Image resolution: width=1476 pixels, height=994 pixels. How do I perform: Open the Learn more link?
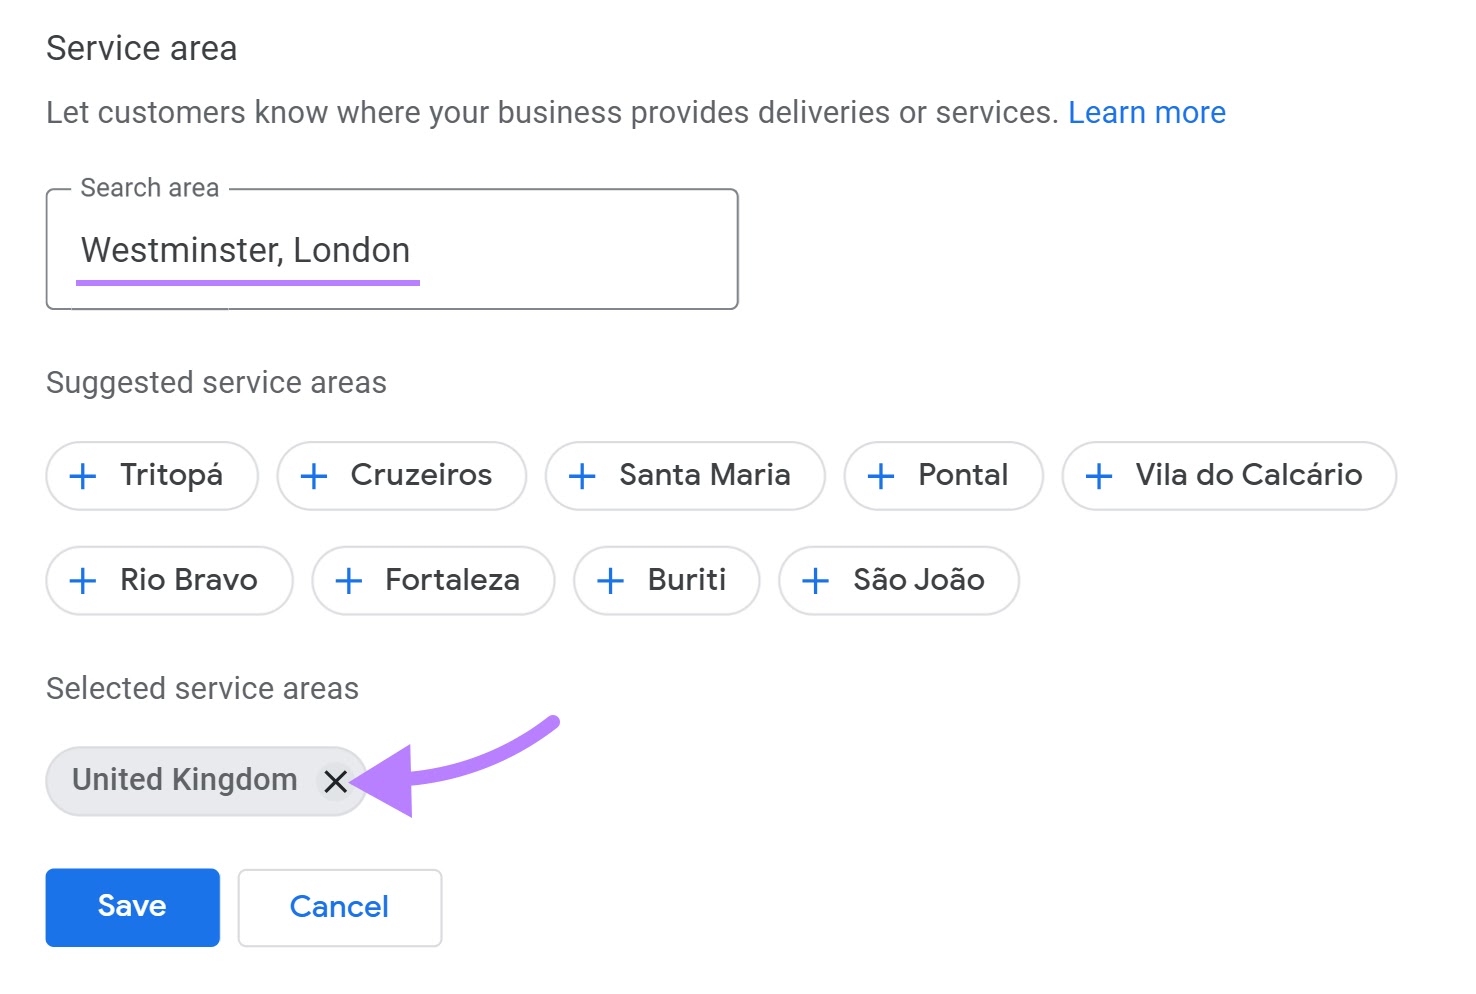pyautogui.click(x=1146, y=113)
